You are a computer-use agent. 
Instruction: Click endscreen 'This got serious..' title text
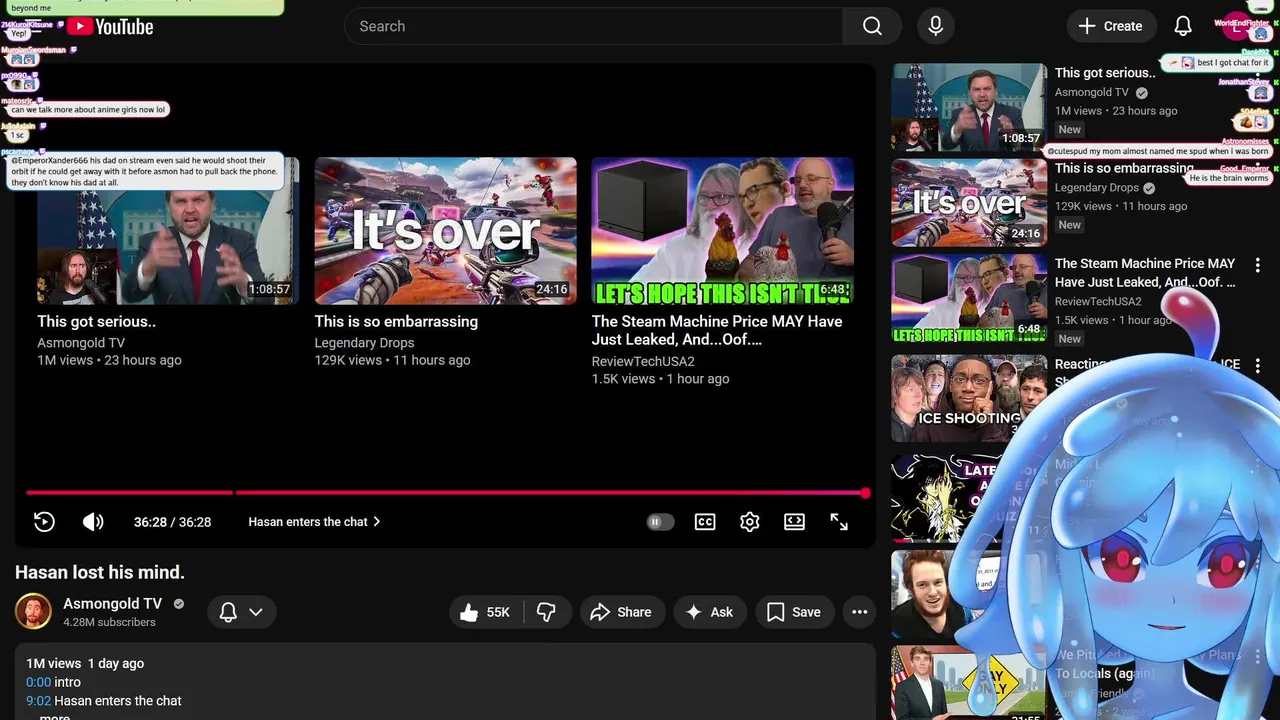tap(97, 321)
